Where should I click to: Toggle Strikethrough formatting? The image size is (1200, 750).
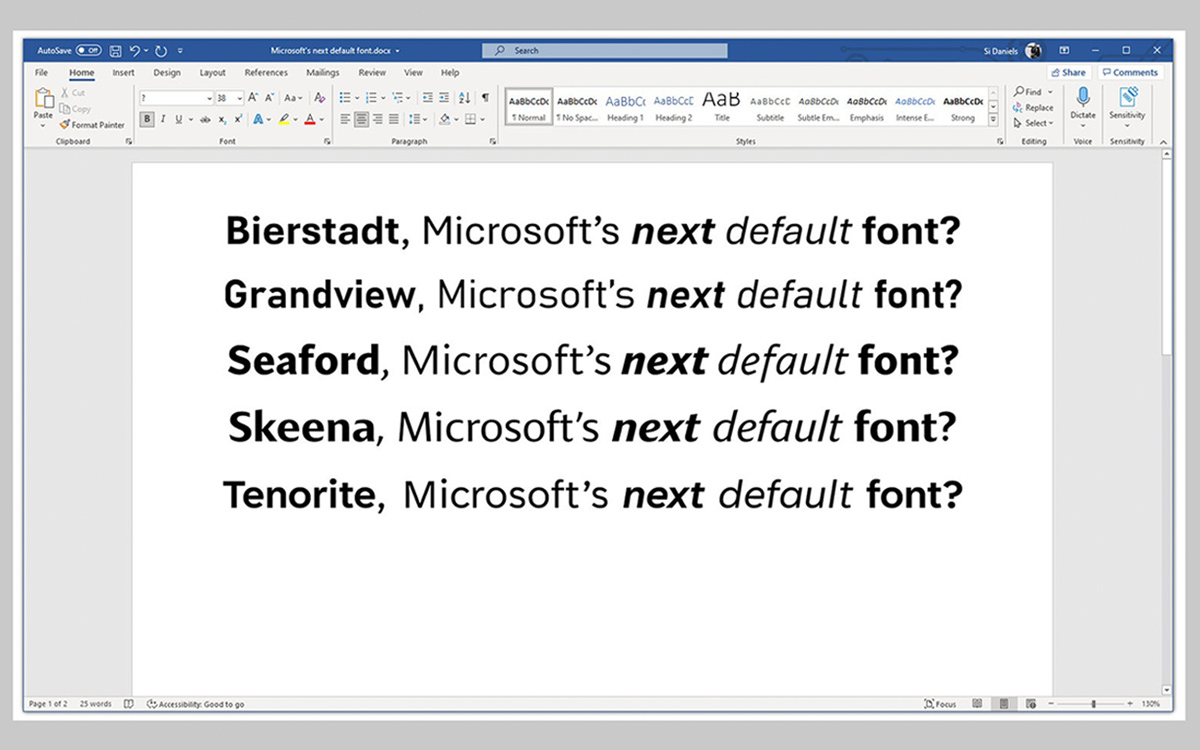[205, 119]
